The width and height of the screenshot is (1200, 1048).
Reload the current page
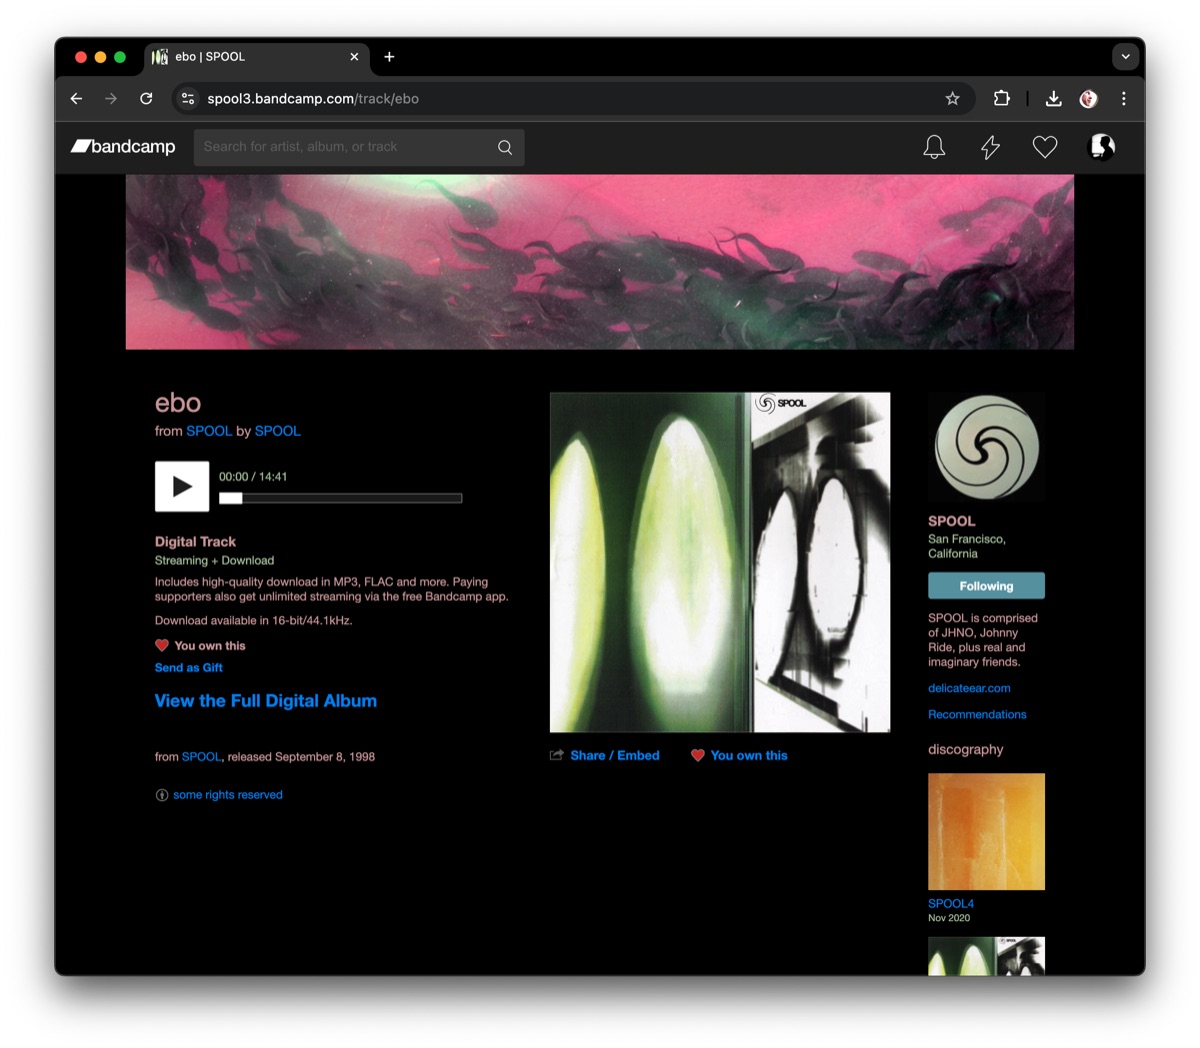146,98
